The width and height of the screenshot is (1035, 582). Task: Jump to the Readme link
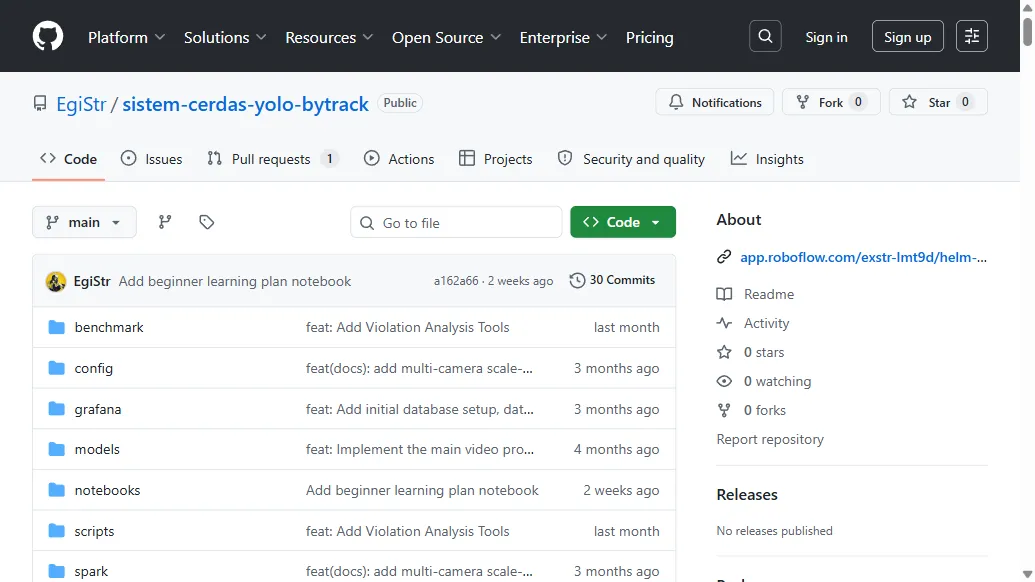click(x=768, y=294)
